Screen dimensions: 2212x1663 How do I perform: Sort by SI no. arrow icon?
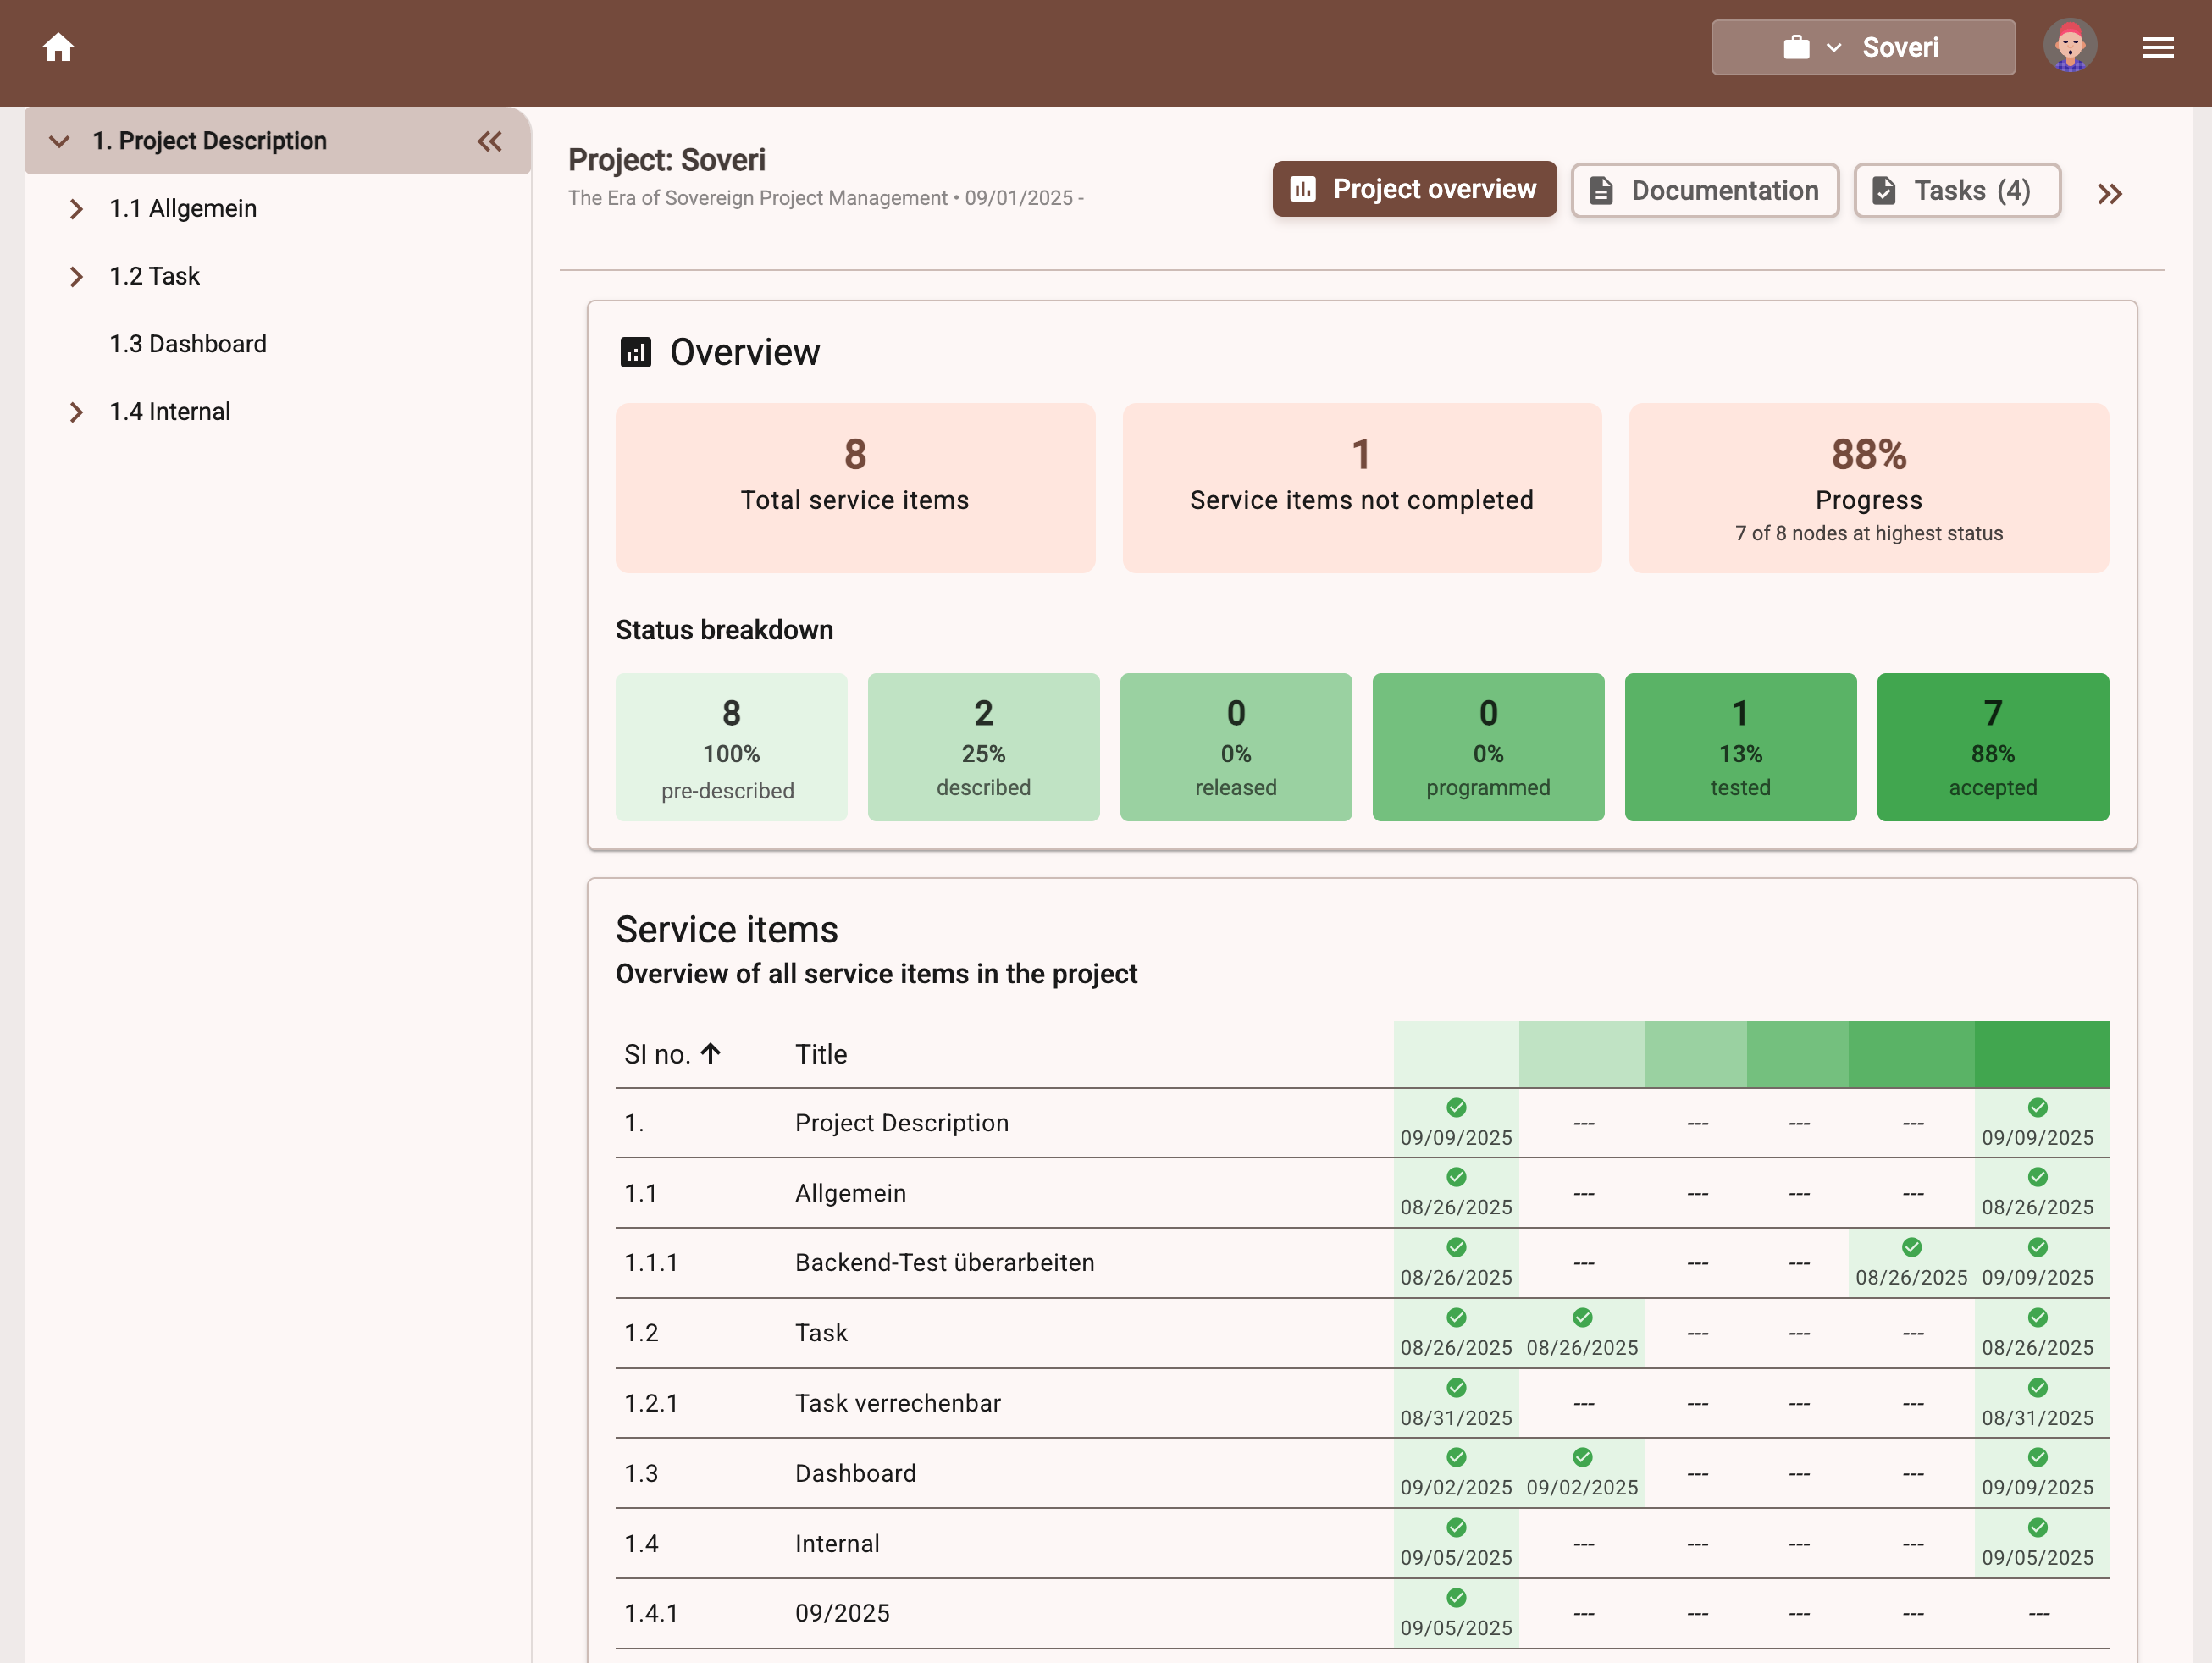click(x=711, y=1053)
